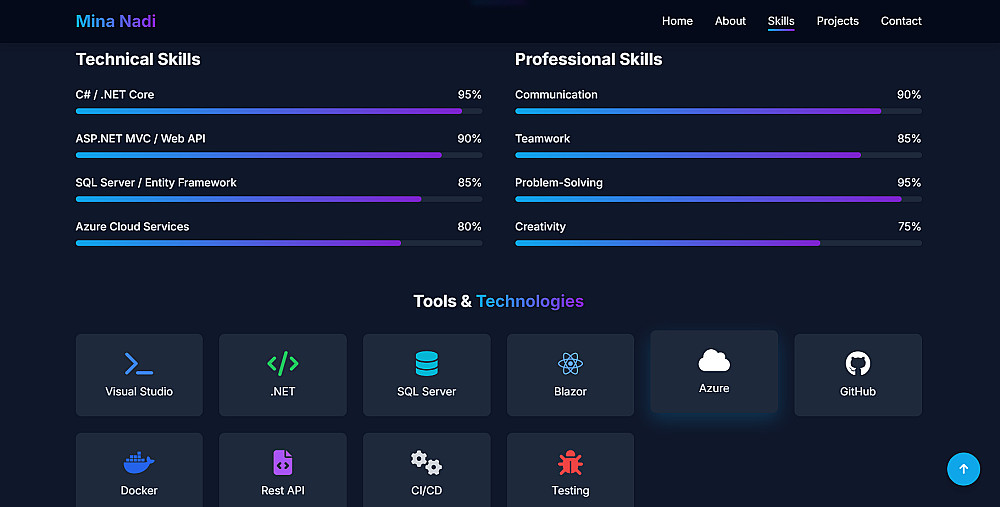Click the Visual Studio card label
This screenshot has width=1000, height=507.
click(x=139, y=392)
